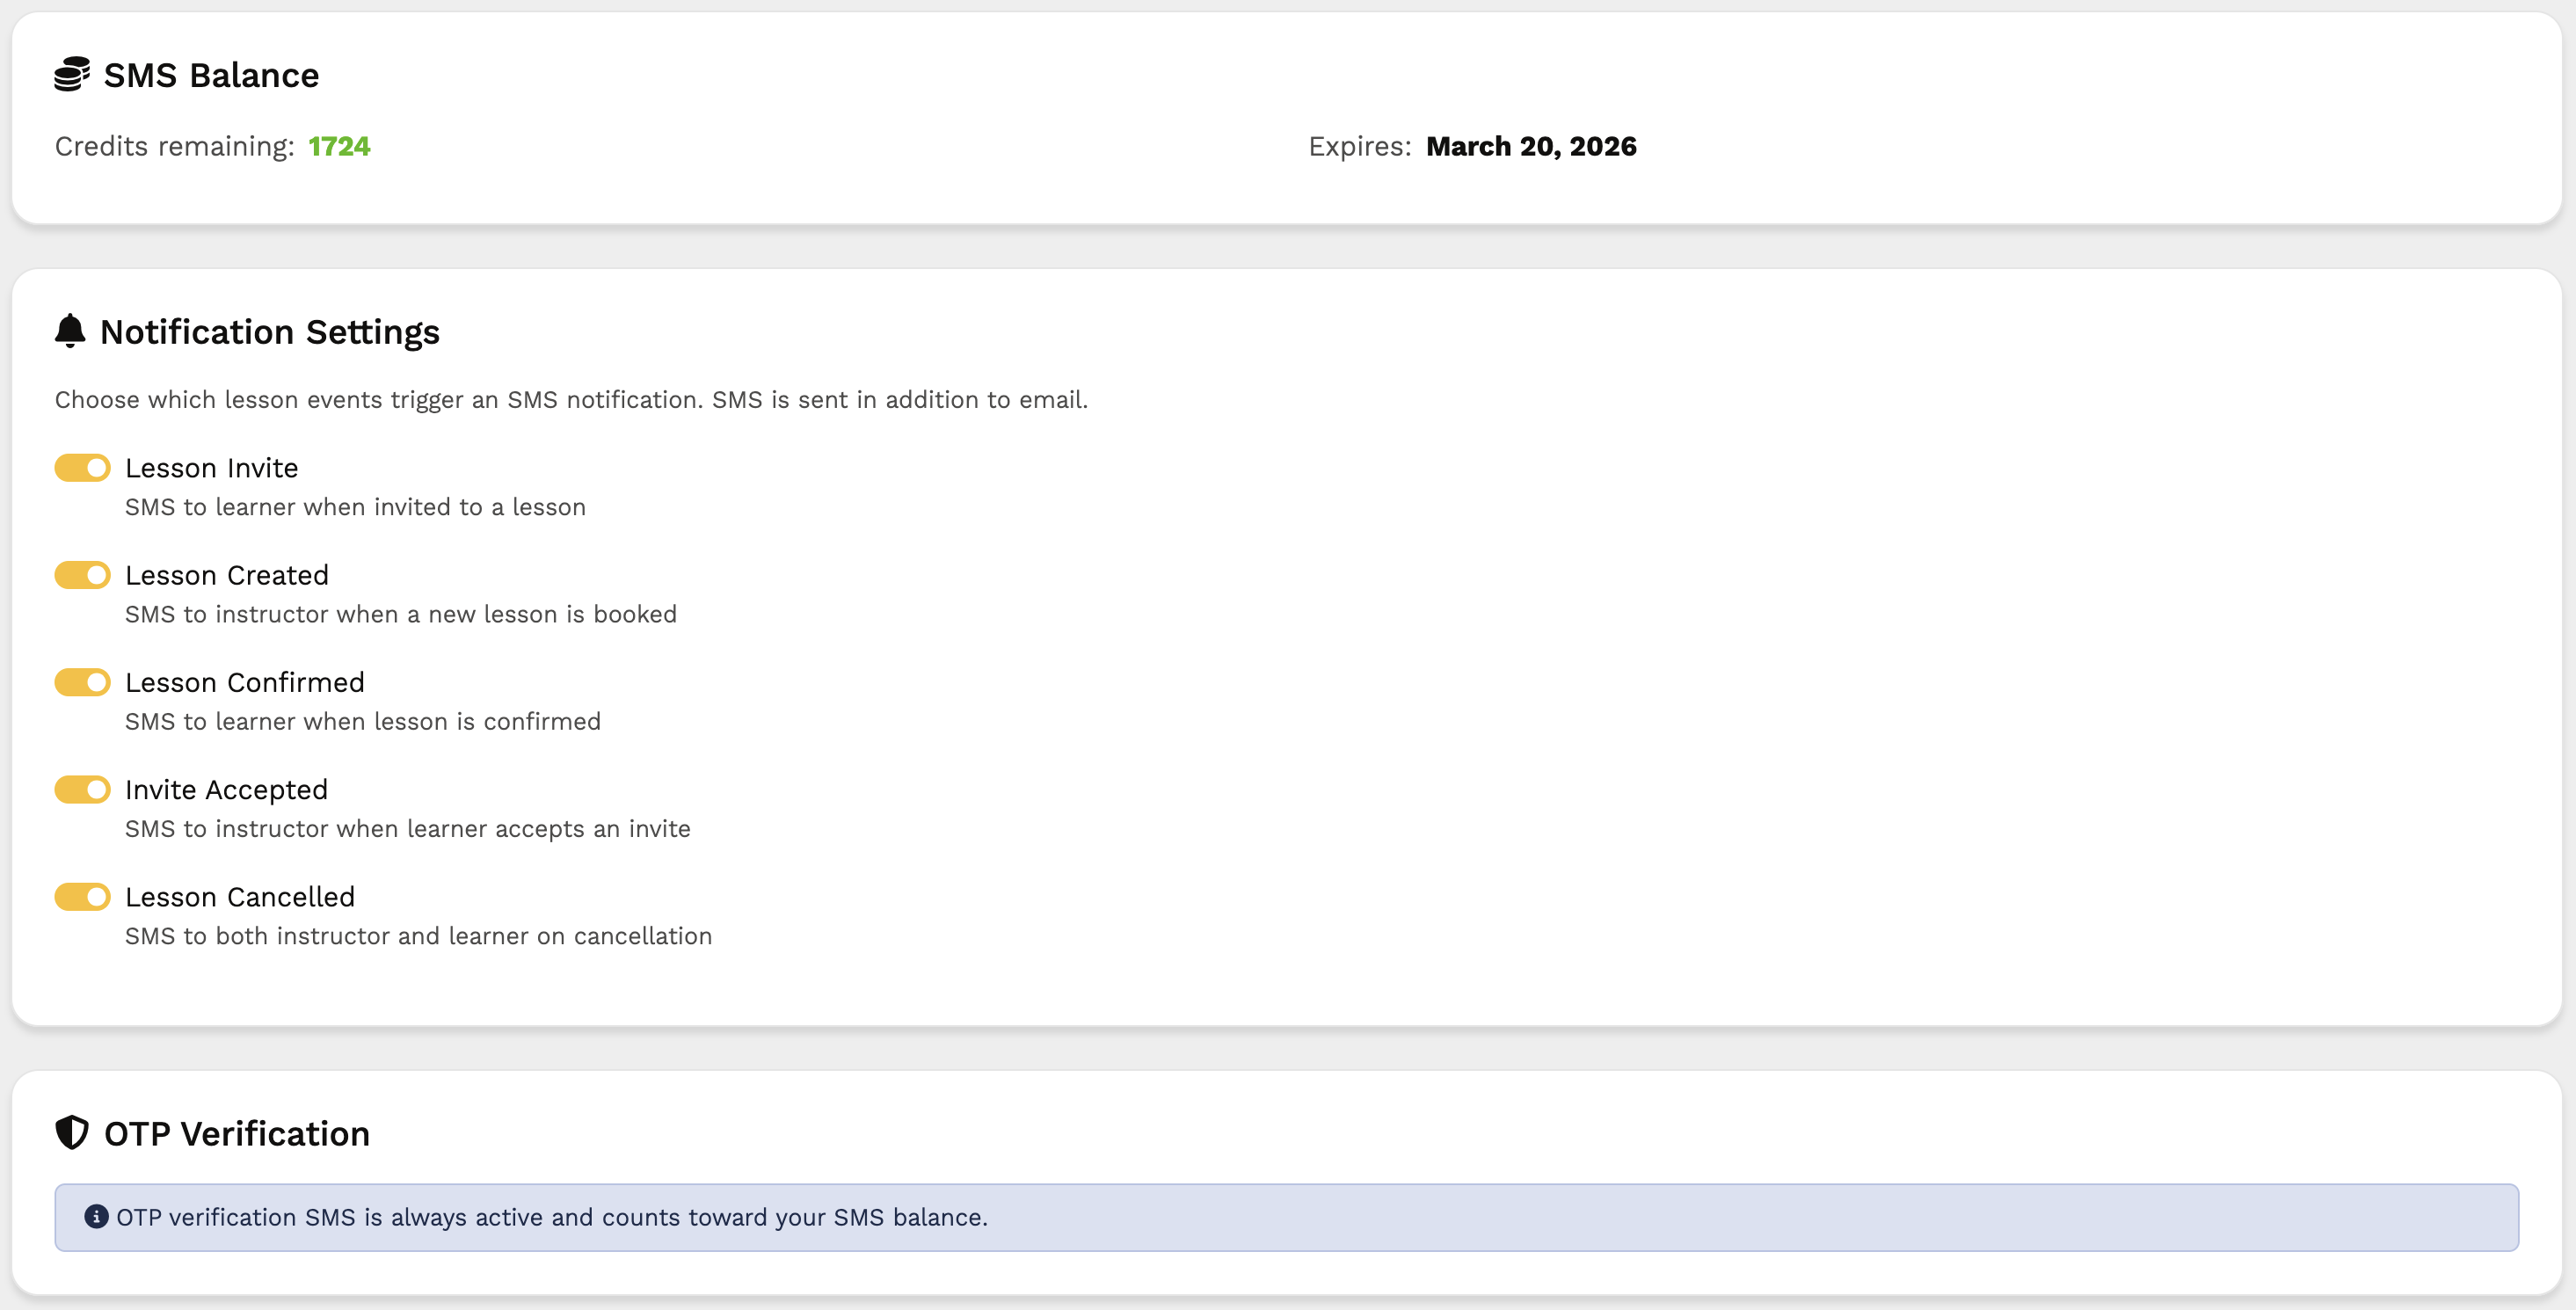Toggle the Invite Accepted notification switch

(83, 790)
